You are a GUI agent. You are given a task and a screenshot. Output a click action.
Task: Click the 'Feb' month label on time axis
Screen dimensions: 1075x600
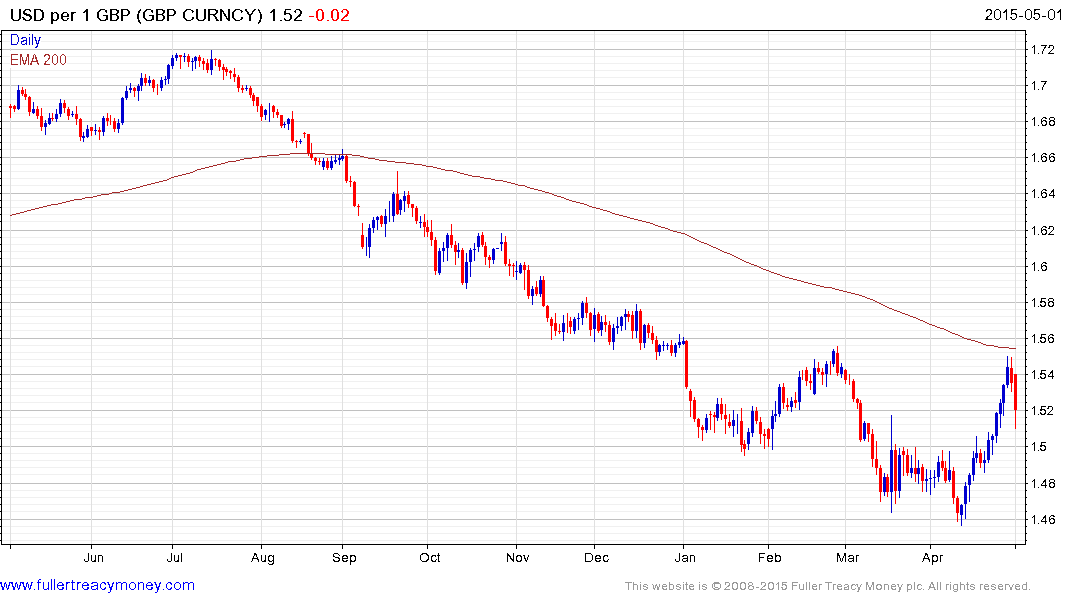[770, 558]
